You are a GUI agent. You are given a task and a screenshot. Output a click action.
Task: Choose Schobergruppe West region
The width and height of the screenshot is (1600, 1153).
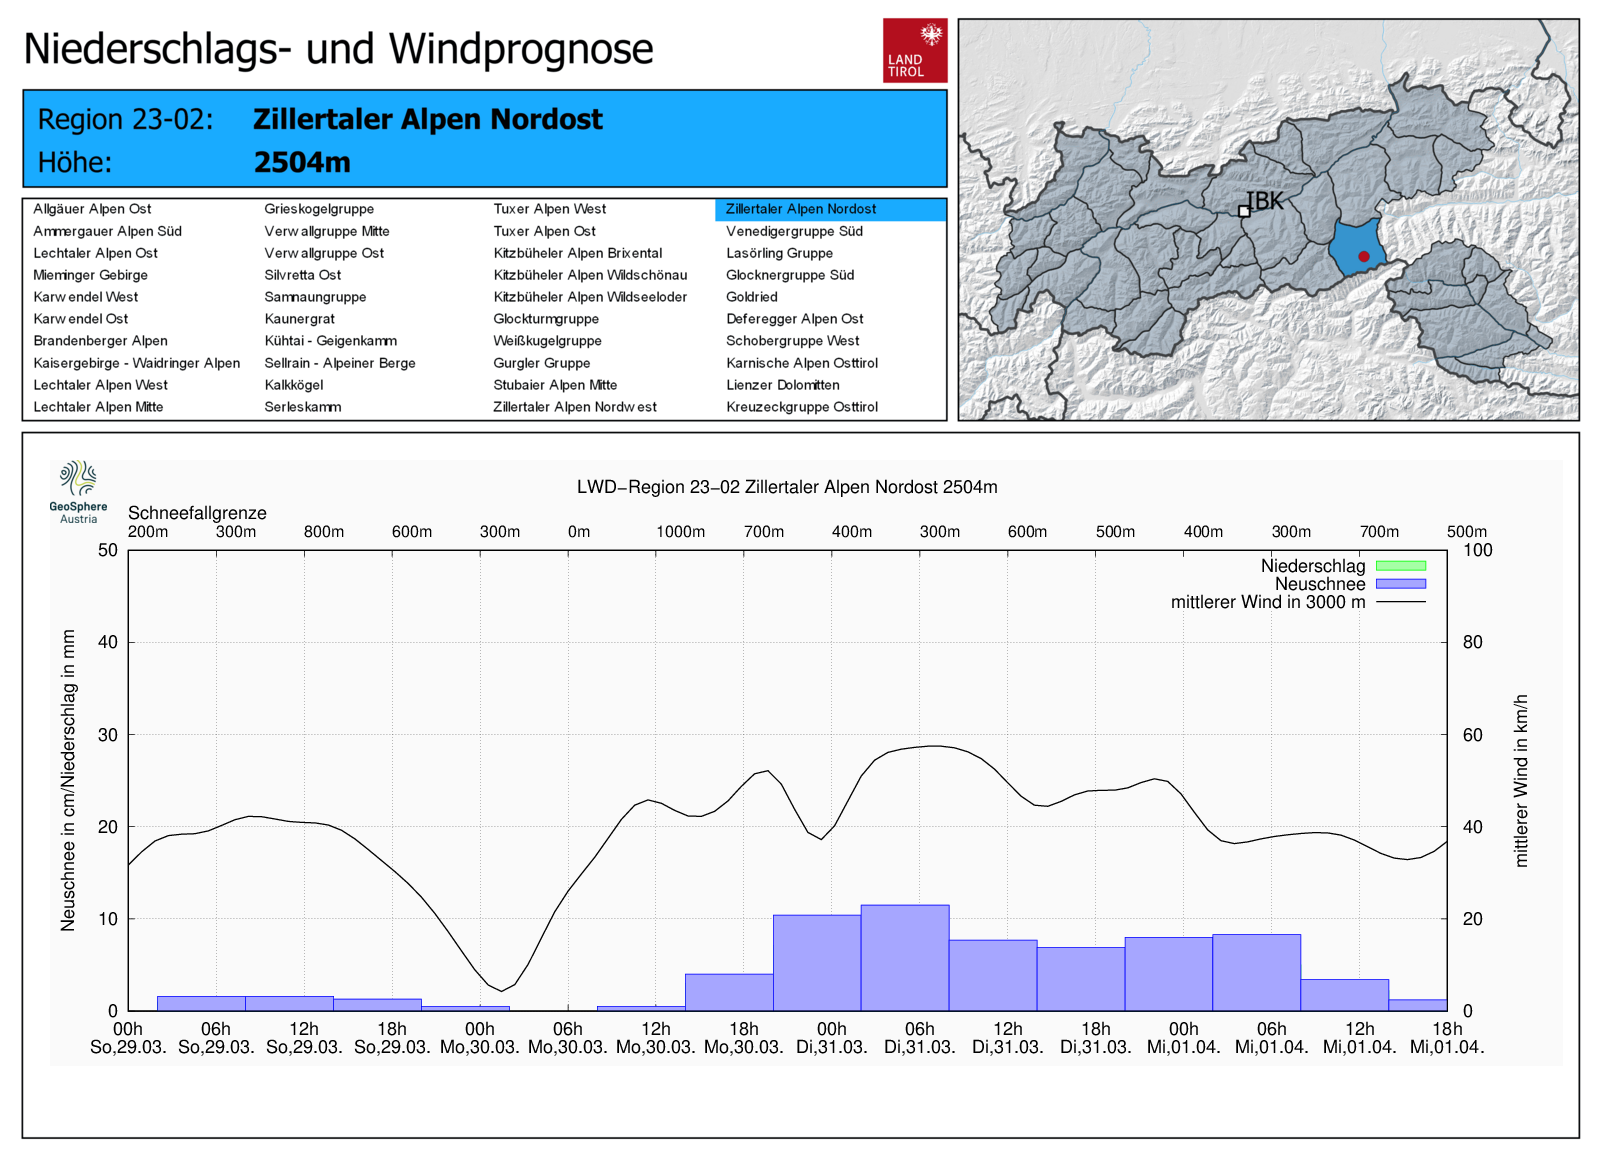coord(793,341)
